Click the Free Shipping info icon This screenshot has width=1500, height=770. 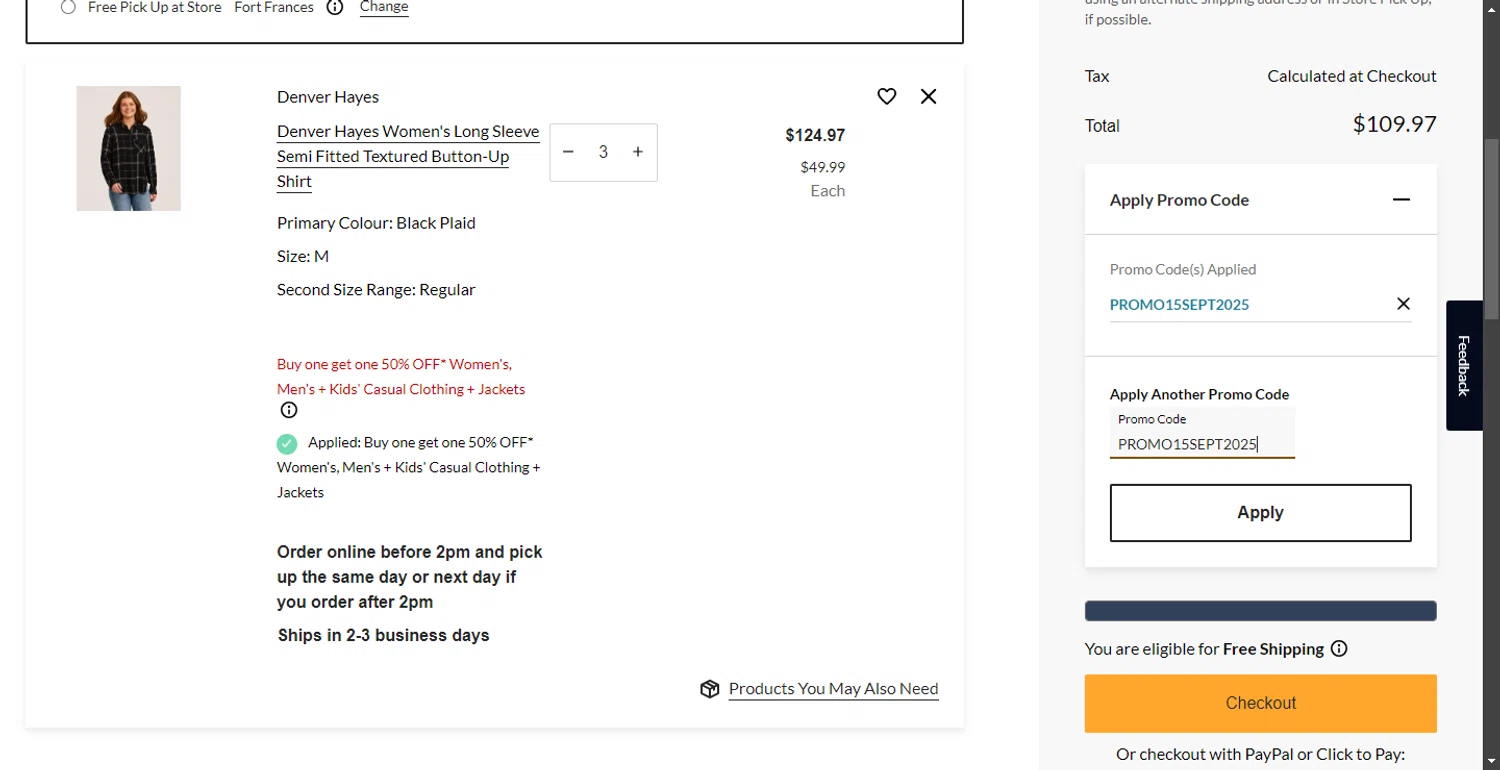(x=1339, y=649)
